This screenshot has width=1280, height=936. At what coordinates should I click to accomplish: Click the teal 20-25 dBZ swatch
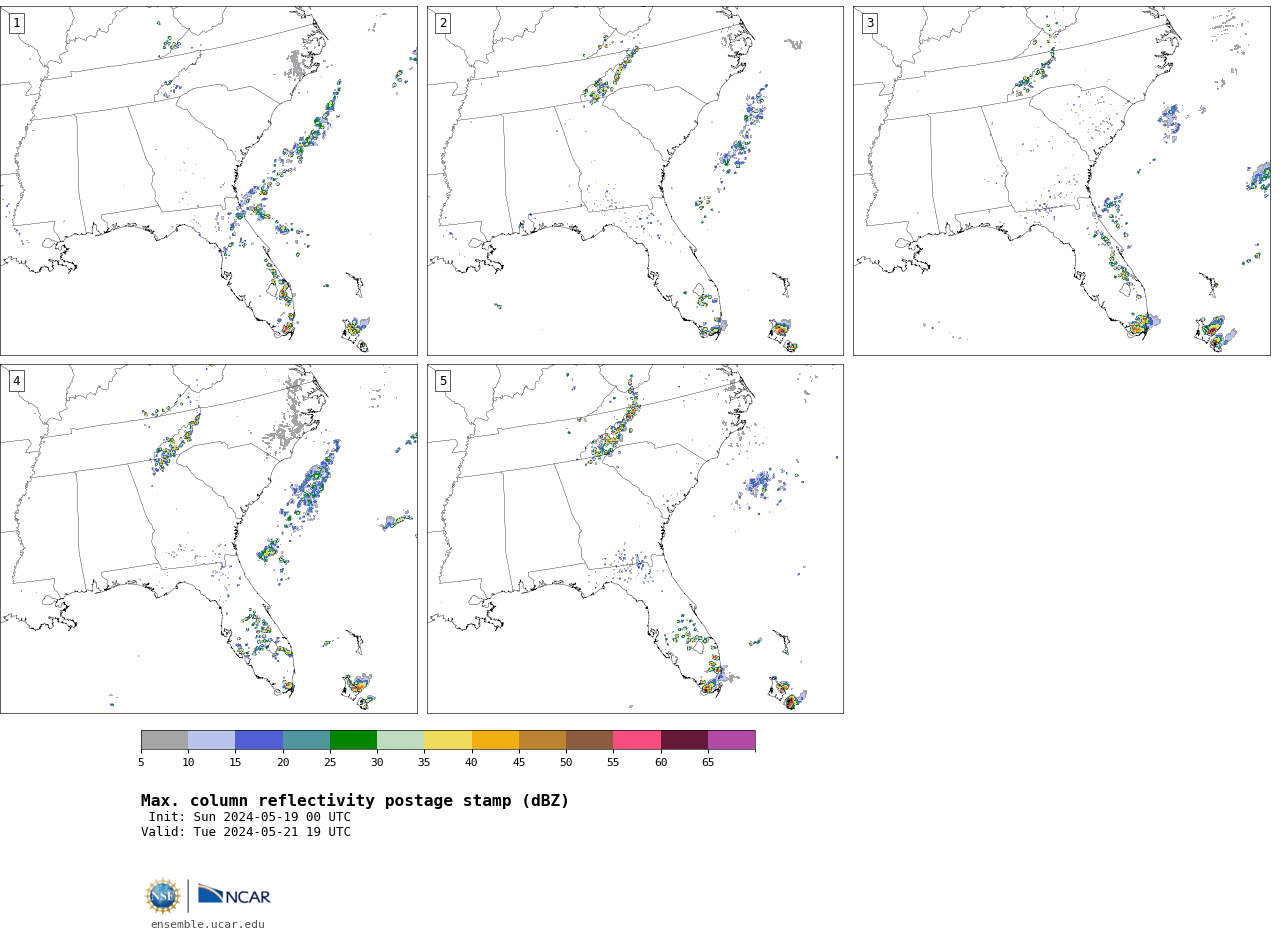click(306, 740)
